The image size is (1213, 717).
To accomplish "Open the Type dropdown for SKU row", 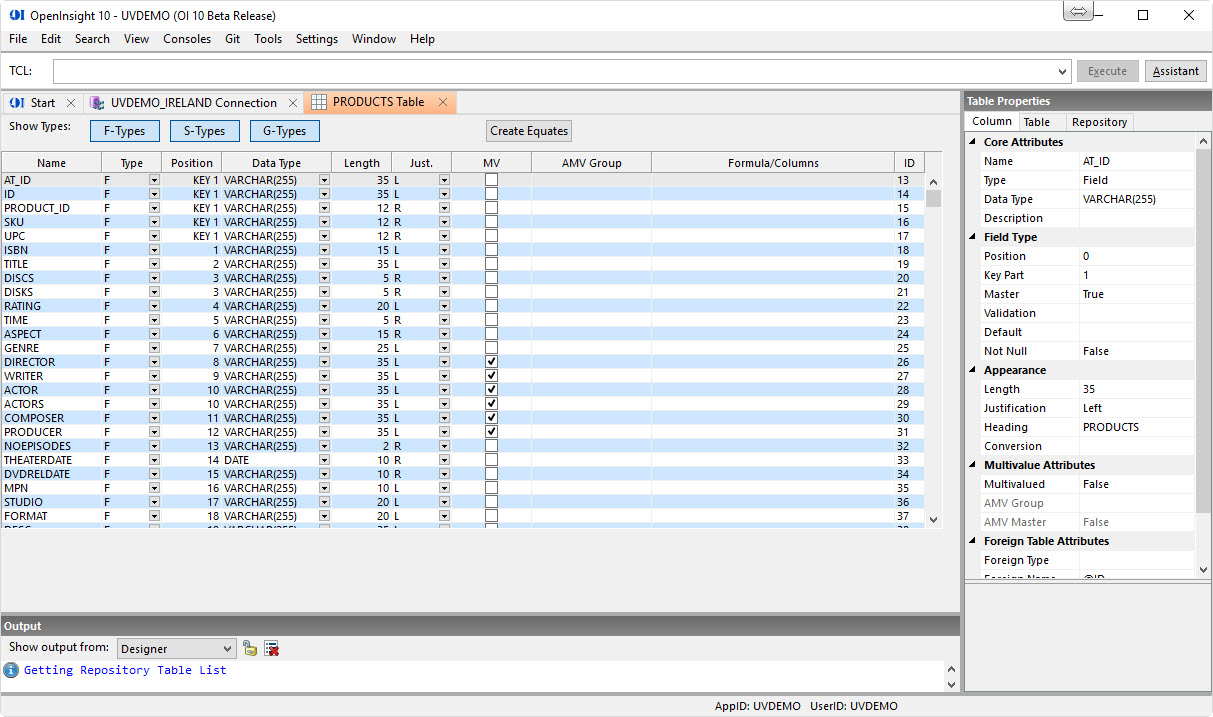I will pos(154,222).
